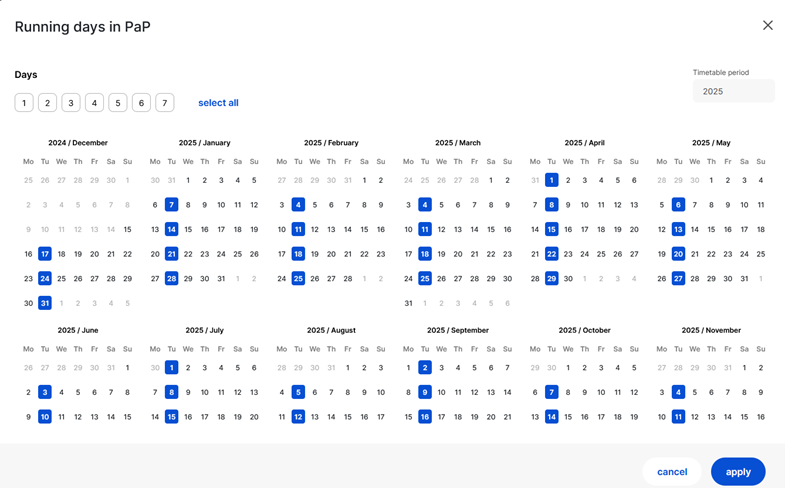Deselect January 28, 2025
Image resolution: width=785 pixels, height=488 pixels.
[171, 278]
